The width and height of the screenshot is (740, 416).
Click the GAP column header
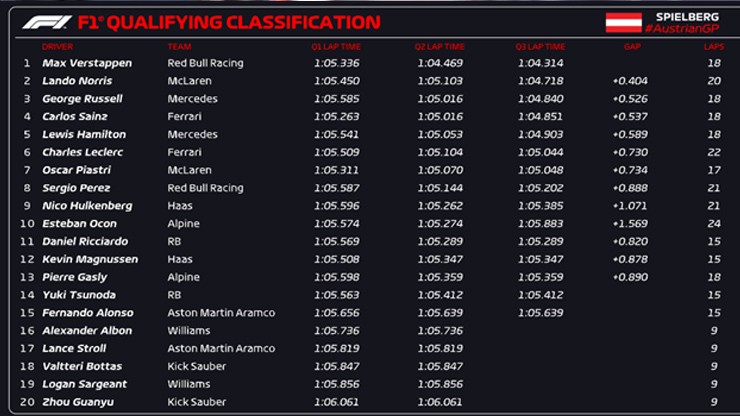pos(631,46)
